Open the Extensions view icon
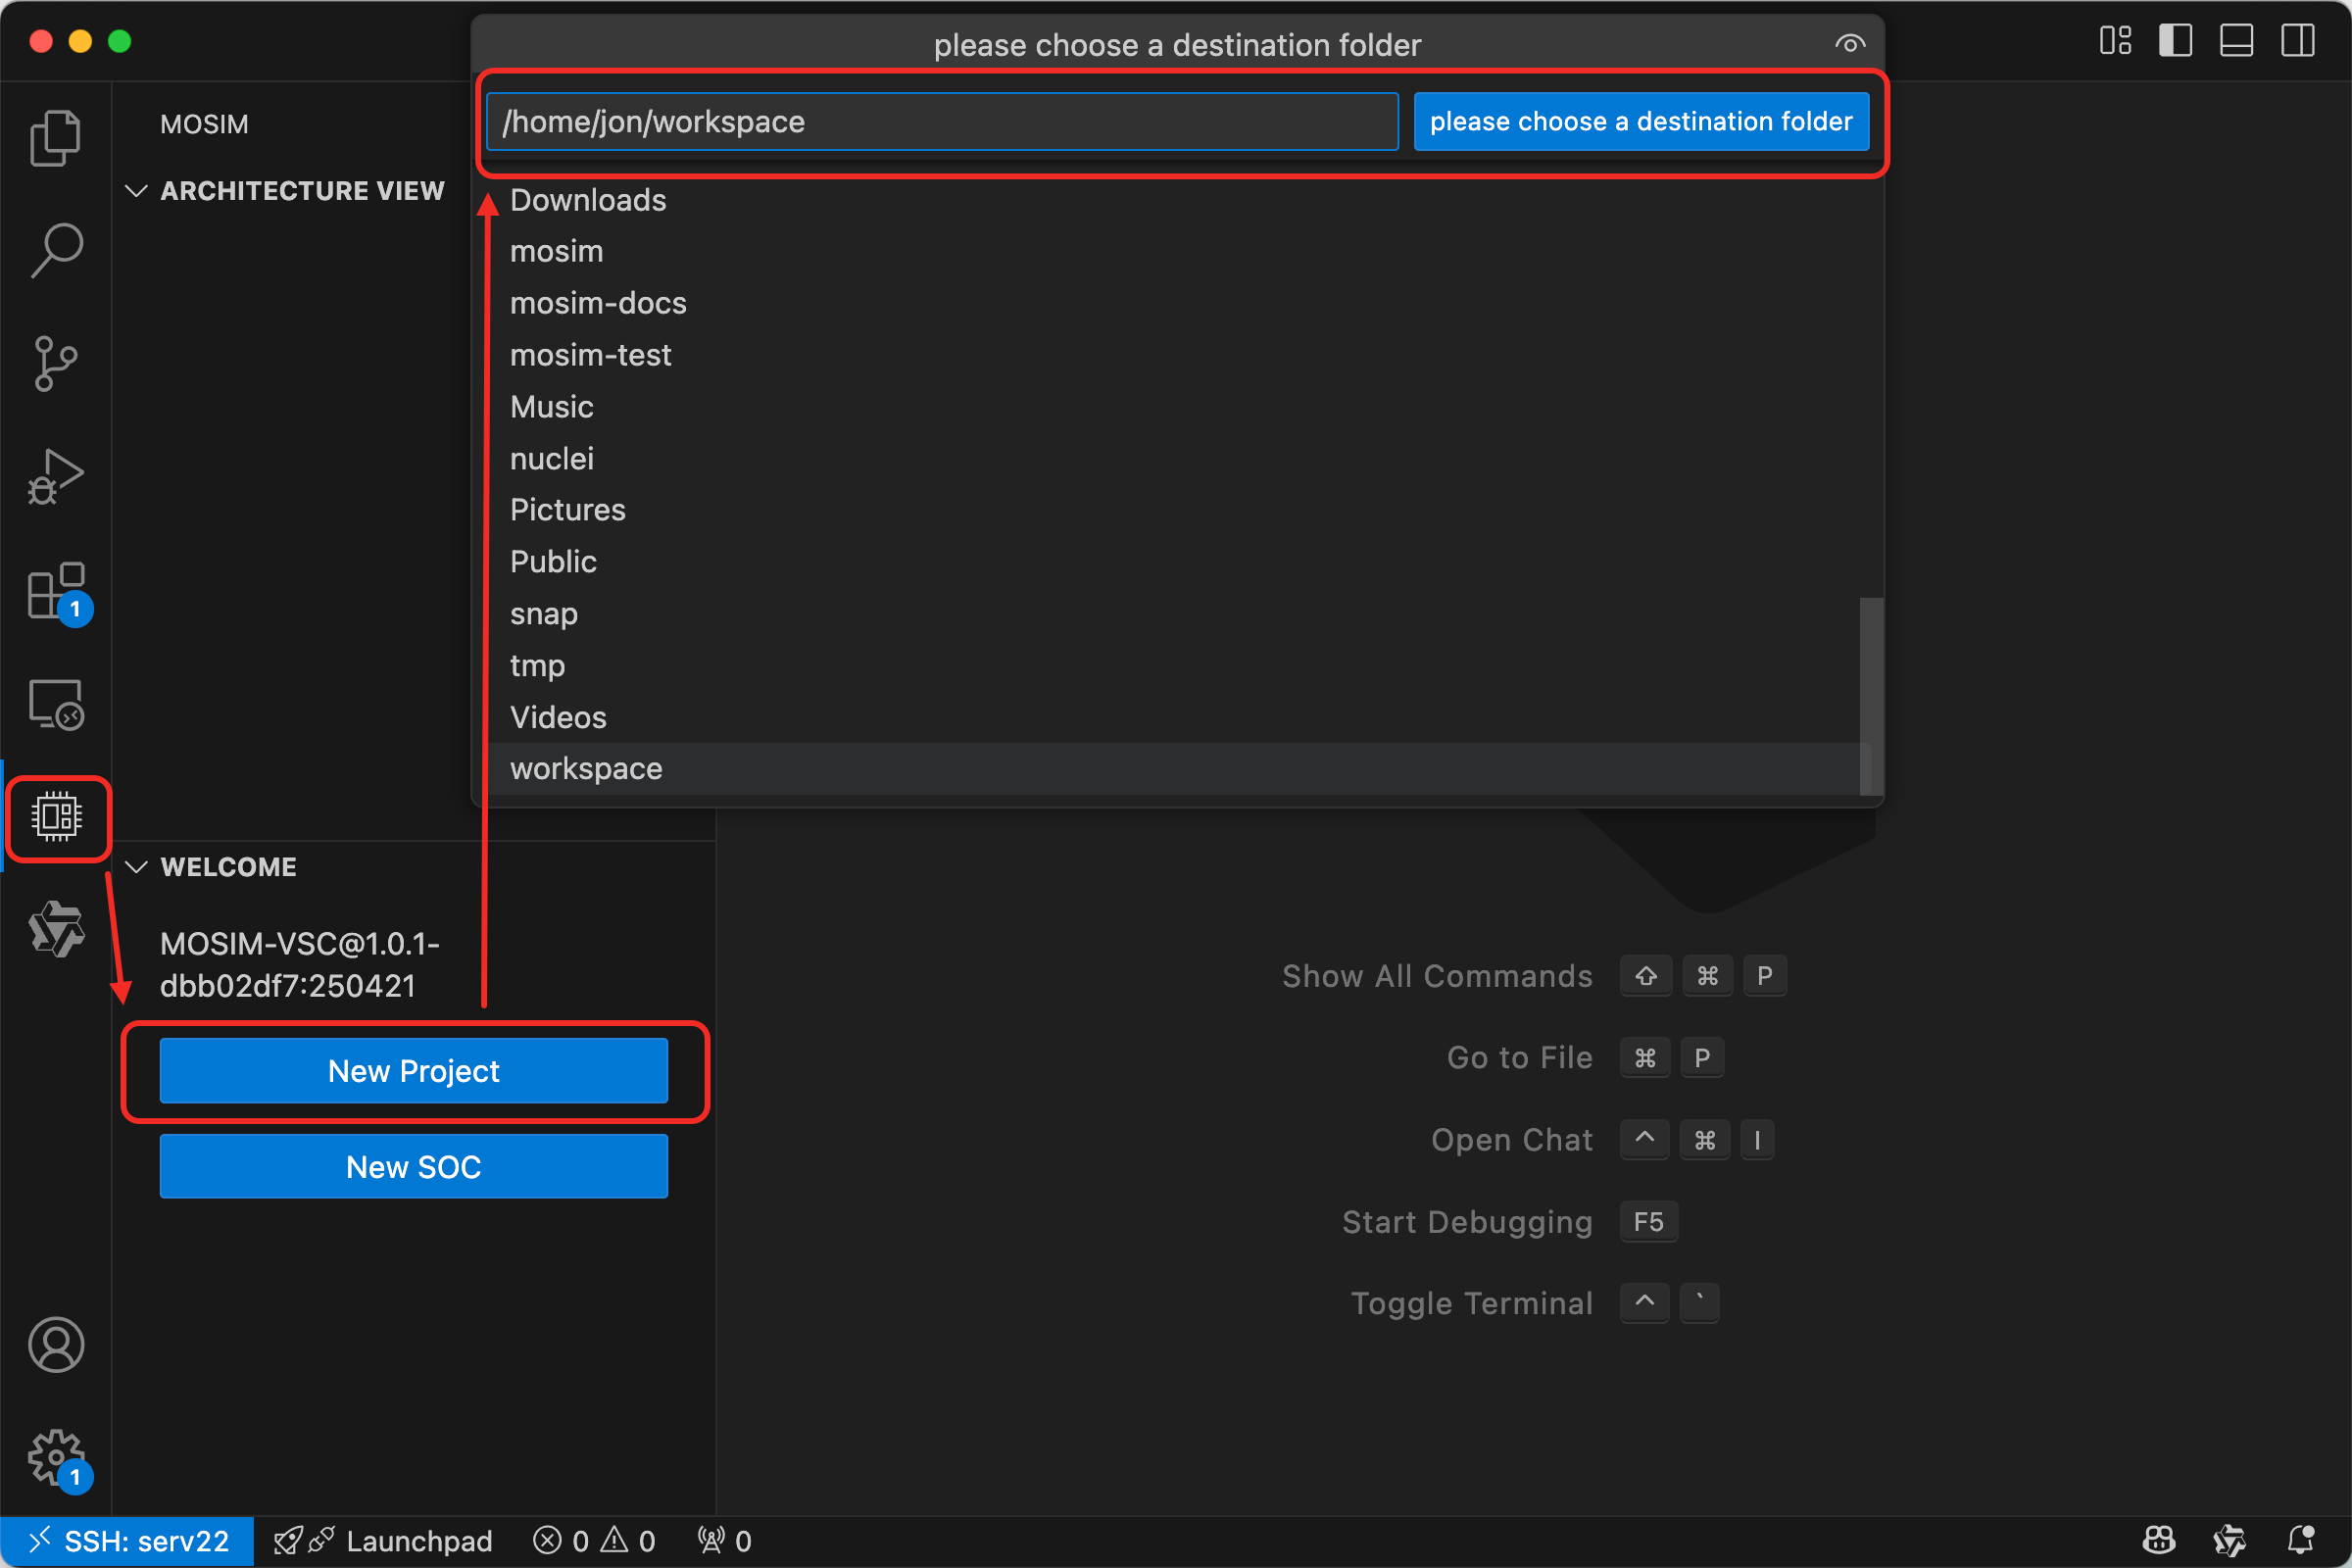Image resolution: width=2352 pixels, height=1568 pixels. pyautogui.click(x=56, y=592)
